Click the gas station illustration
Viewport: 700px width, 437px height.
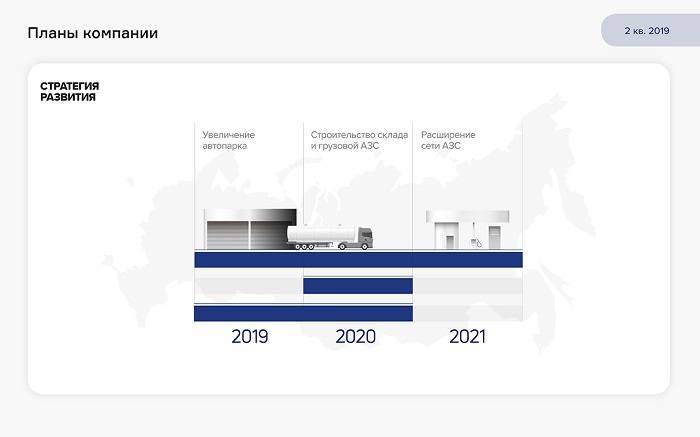click(x=466, y=230)
